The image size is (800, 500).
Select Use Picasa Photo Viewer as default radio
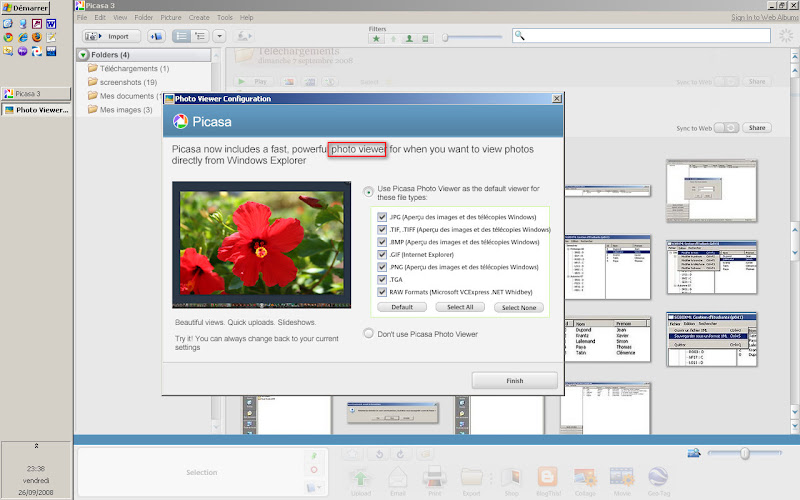click(x=368, y=192)
